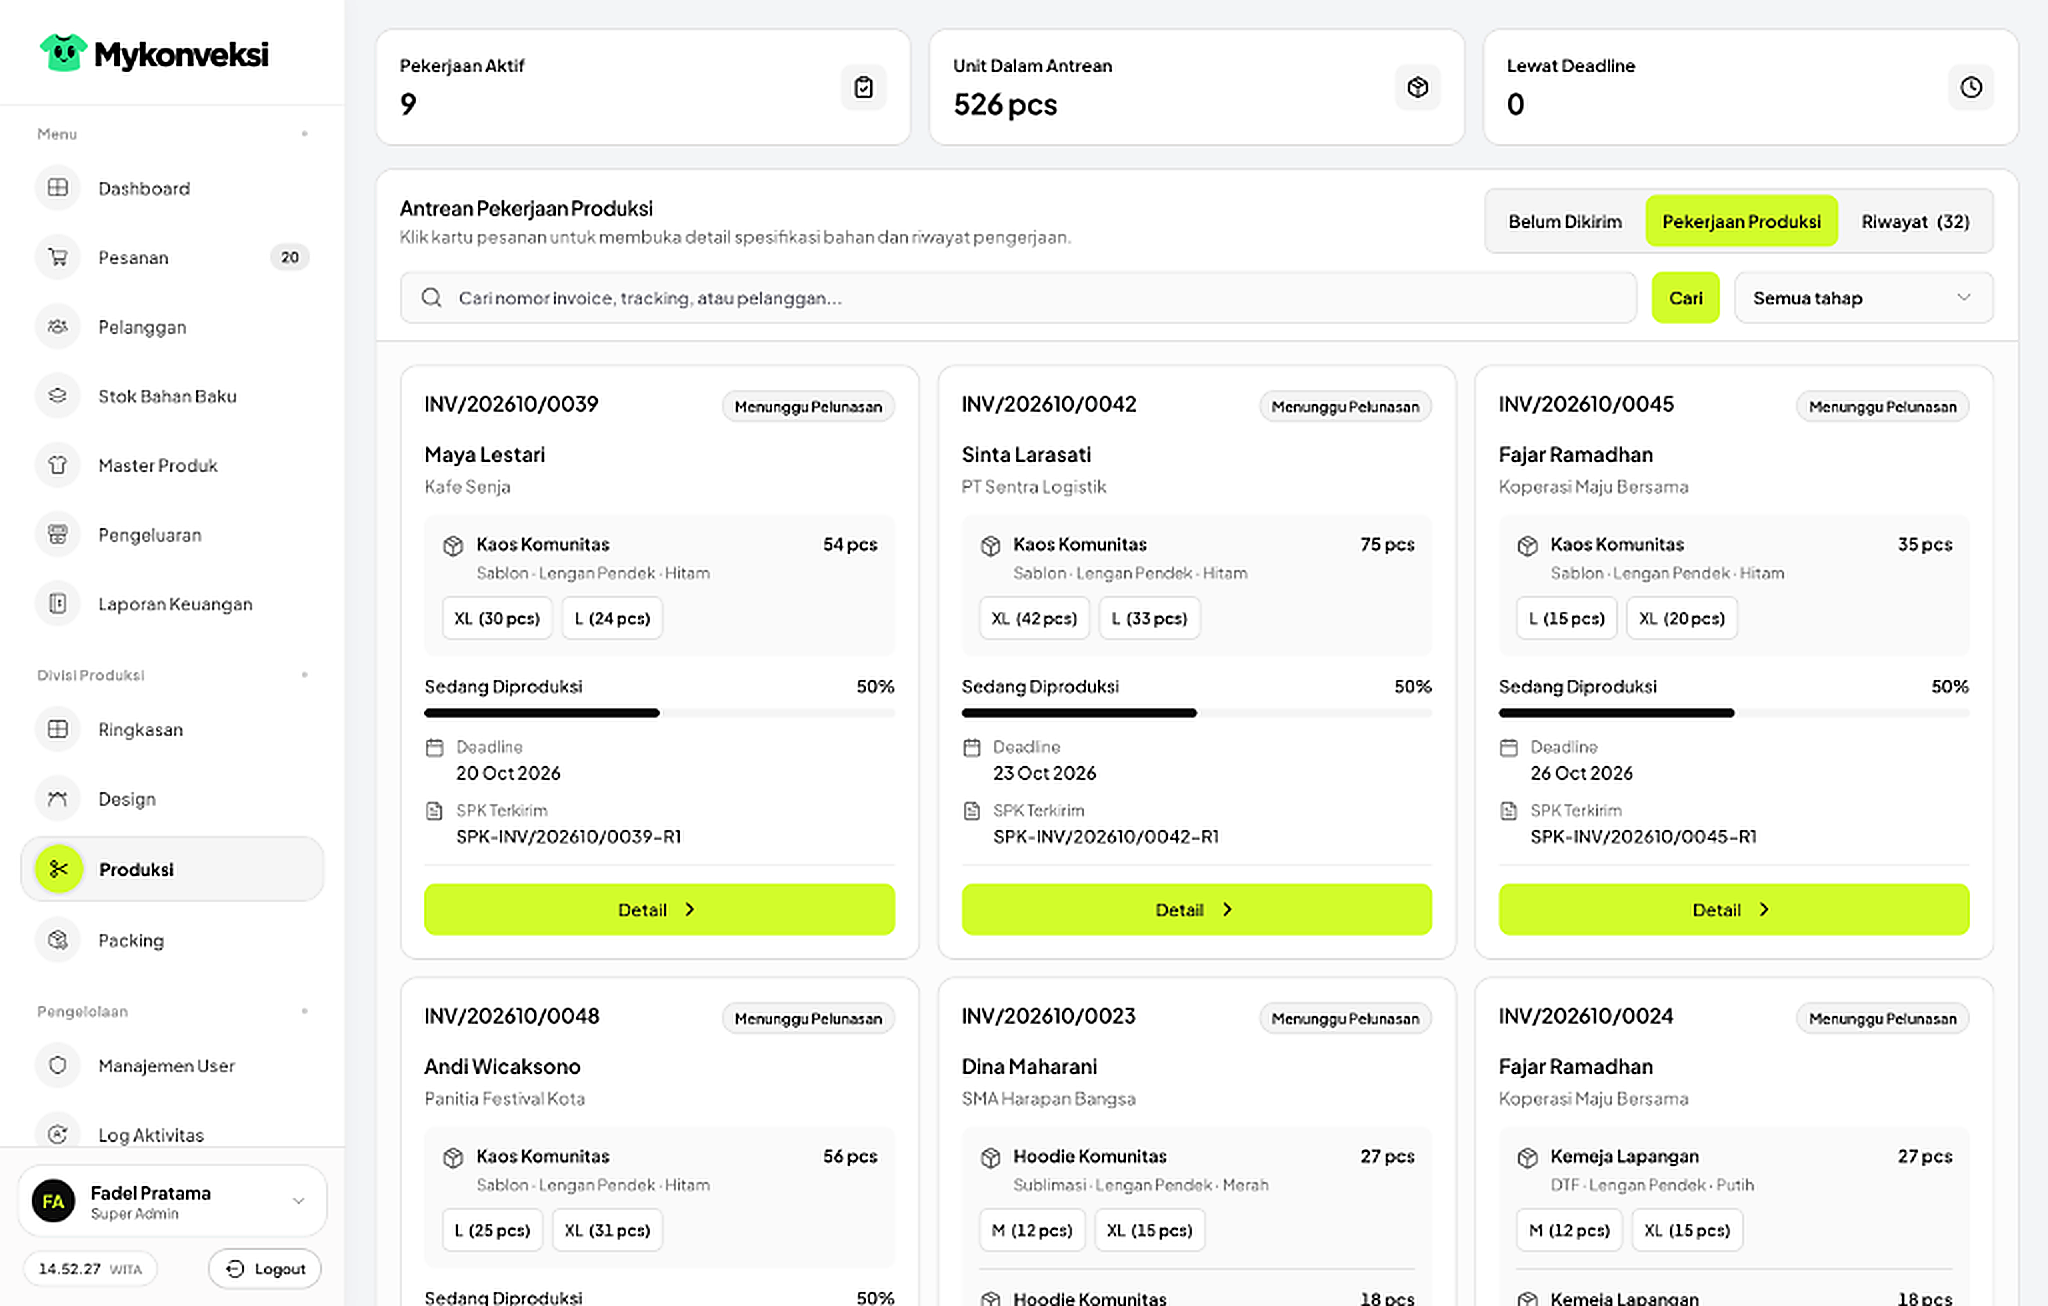Click the Lewat Deadline clock icon
Image resolution: width=2048 pixels, height=1306 pixels.
click(1971, 87)
